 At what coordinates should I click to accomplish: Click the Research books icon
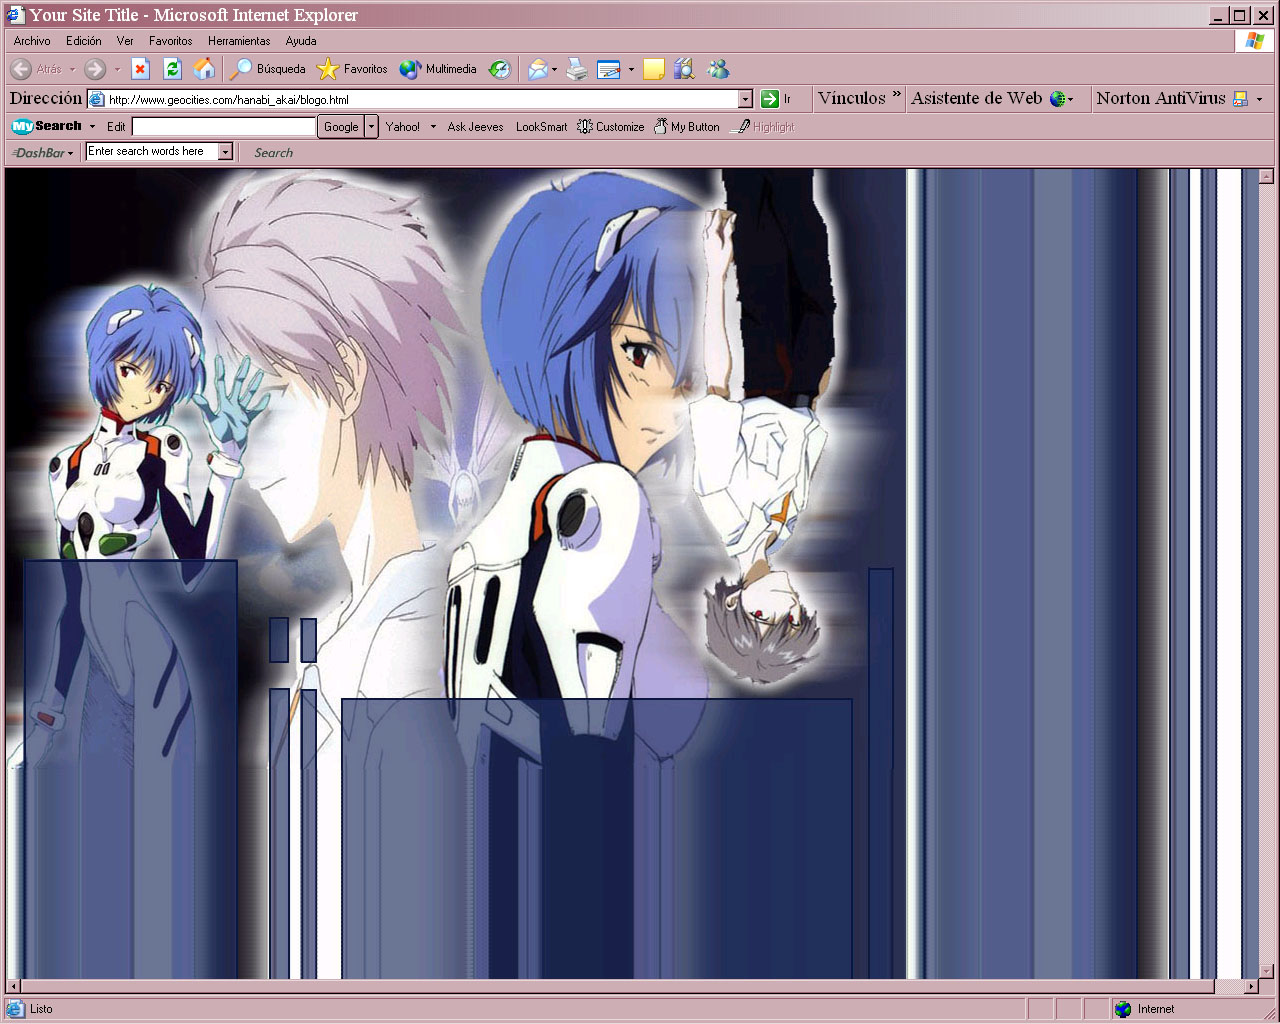684,69
